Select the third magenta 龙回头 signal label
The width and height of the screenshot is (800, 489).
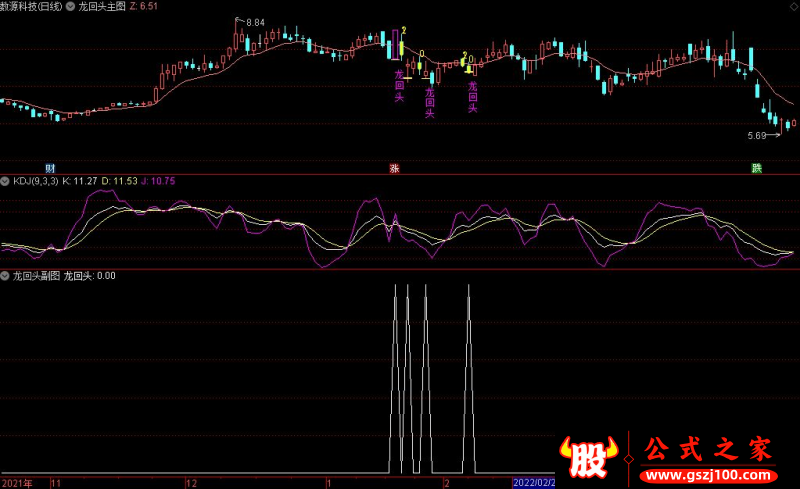(x=472, y=96)
